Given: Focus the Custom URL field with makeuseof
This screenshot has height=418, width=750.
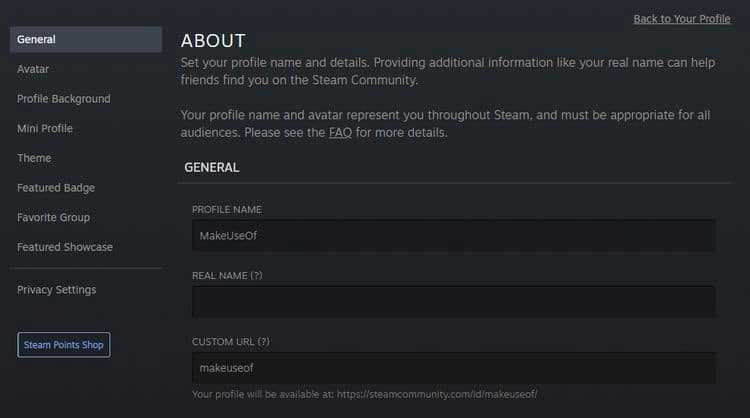Looking at the screenshot, I should point(454,368).
